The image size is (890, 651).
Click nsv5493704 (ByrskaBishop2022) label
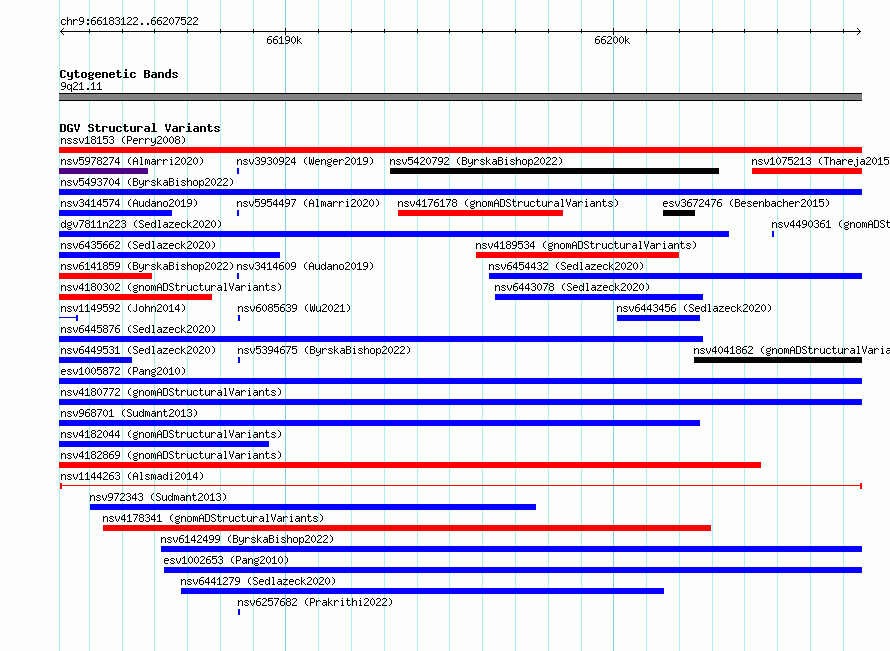pyautogui.click(x=147, y=182)
